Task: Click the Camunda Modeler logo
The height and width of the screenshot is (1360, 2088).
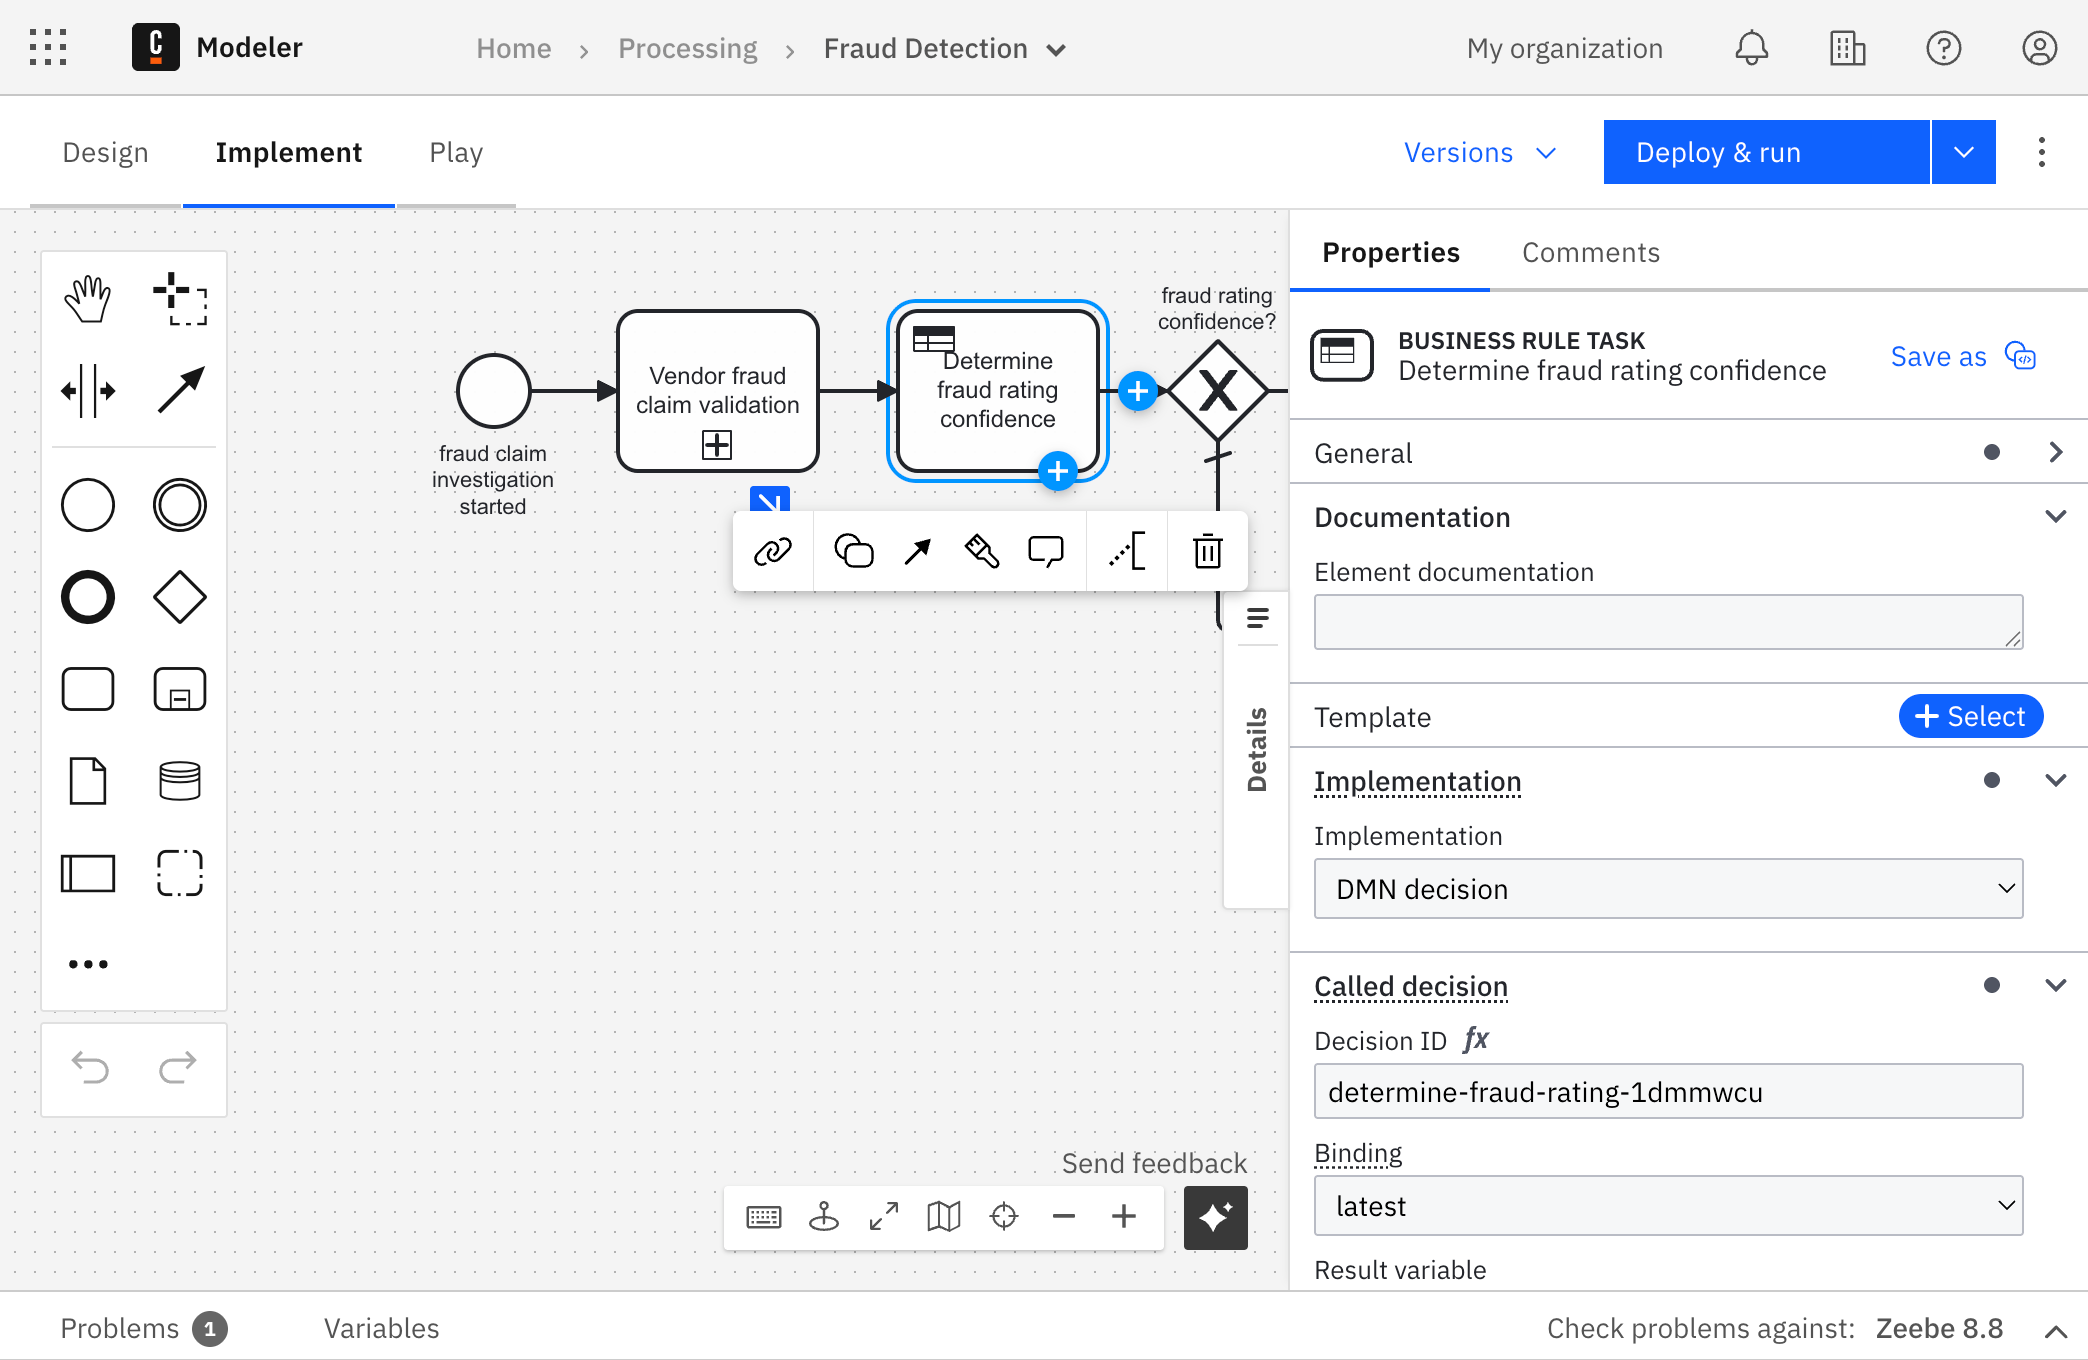Action: (x=156, y=47)
